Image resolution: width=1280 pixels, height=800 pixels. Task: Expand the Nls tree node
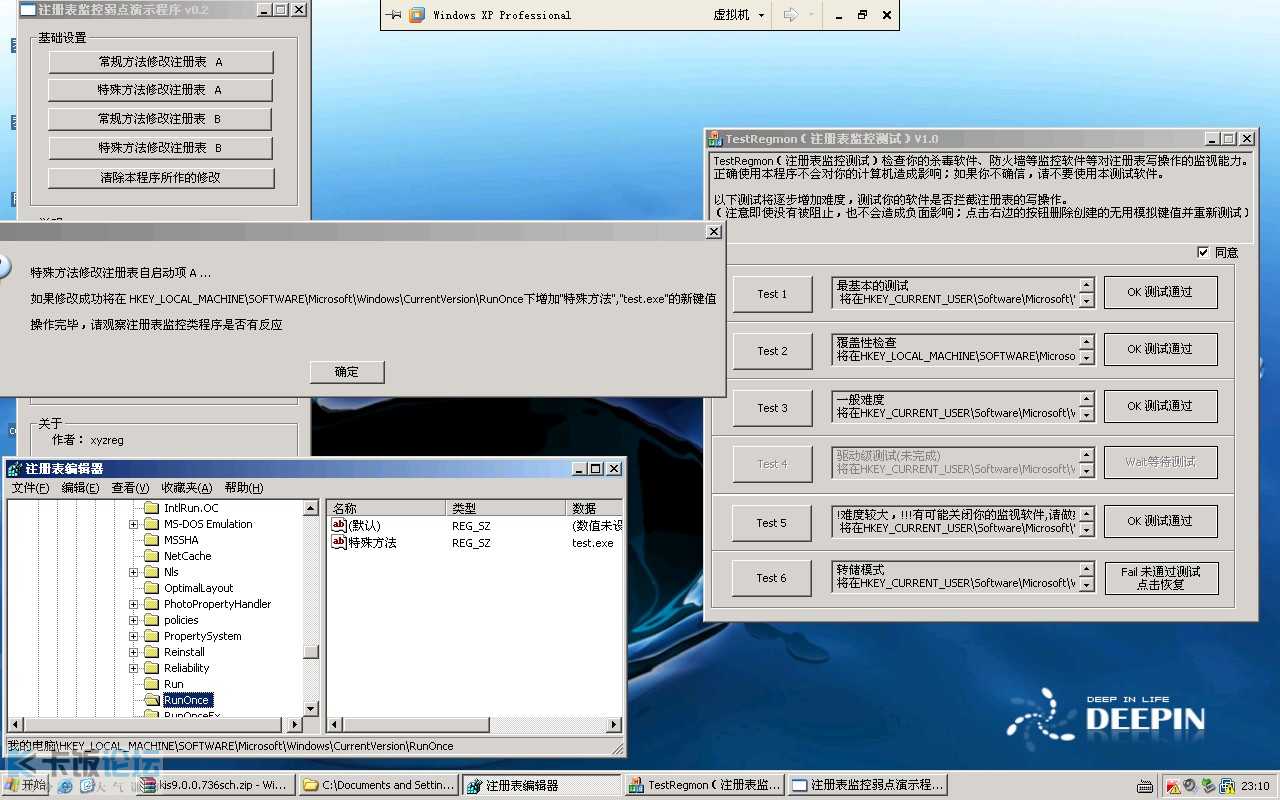(134, 572)
